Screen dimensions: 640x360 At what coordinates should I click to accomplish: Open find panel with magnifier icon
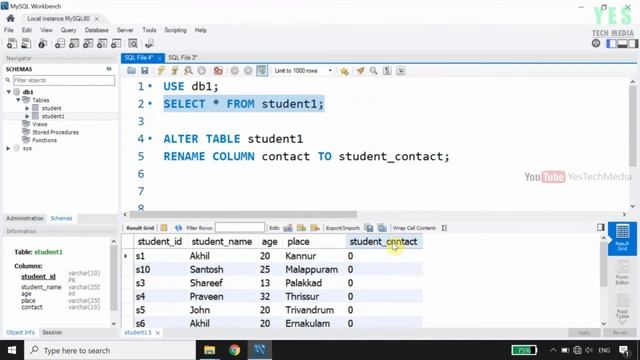coord(373,71)
